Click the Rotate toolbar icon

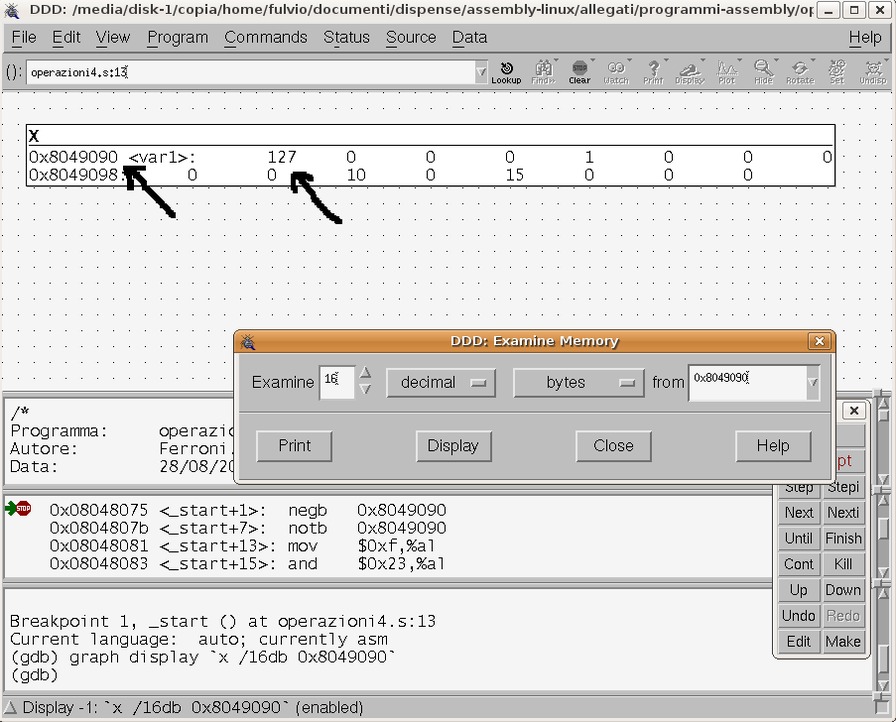[x=800, y=73]
